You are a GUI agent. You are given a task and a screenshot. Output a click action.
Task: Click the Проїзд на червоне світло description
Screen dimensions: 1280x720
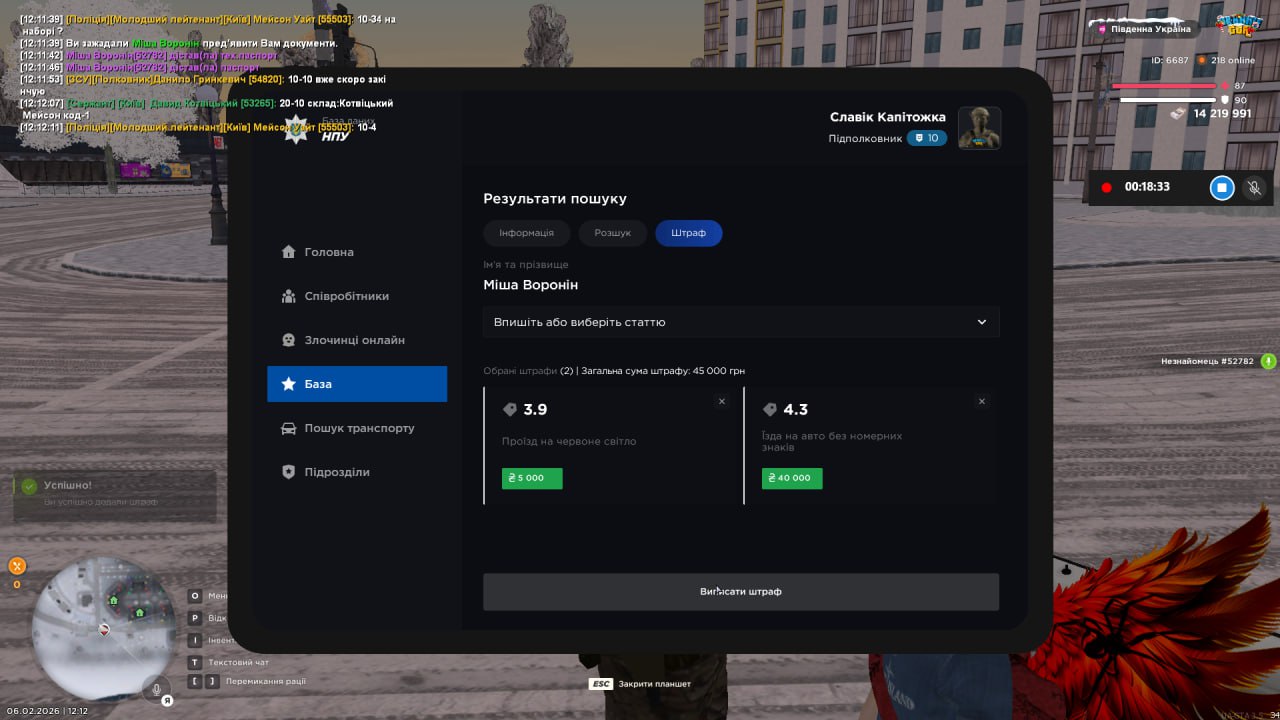(569, 441)
